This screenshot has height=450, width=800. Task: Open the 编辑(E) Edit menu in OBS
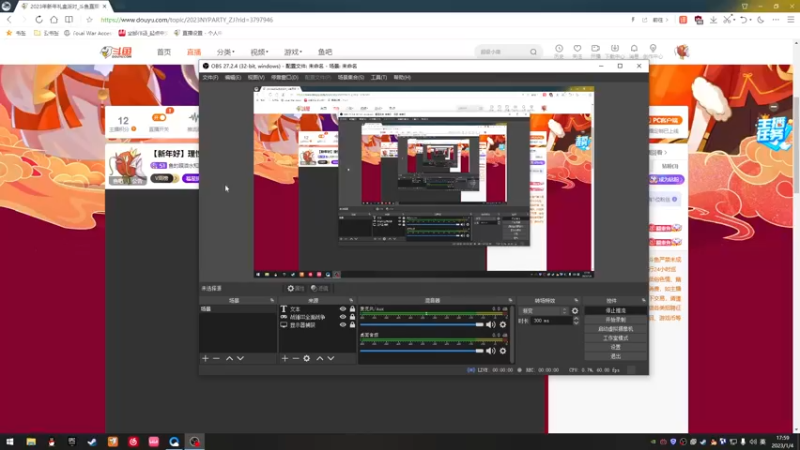[233, 78]
